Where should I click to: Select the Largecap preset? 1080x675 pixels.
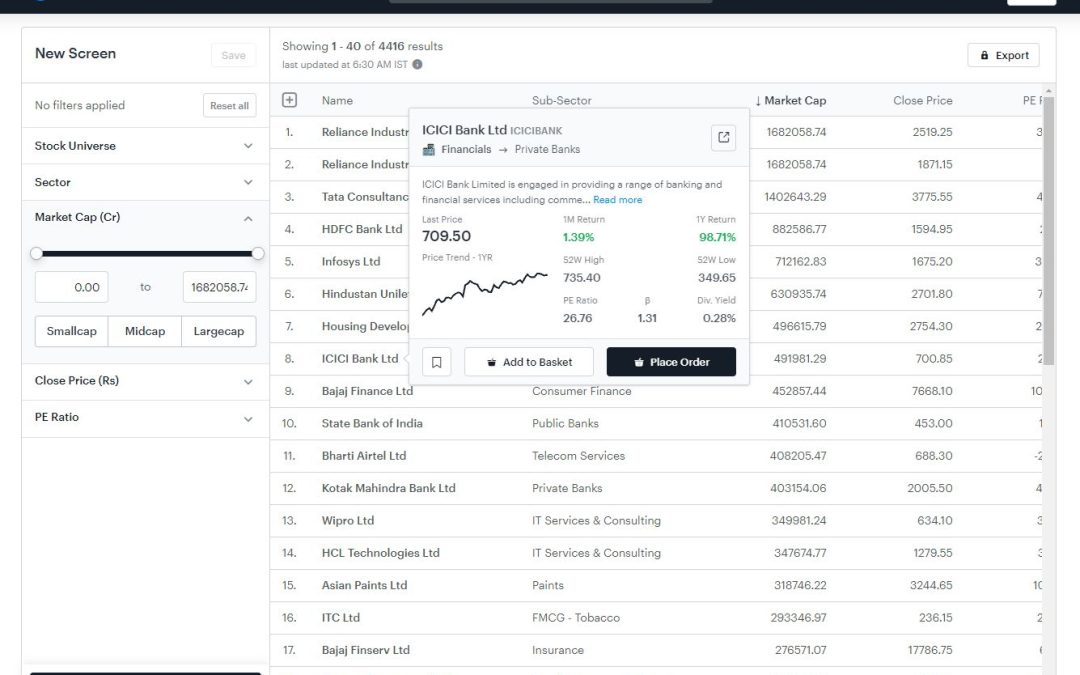coord(219,331)
